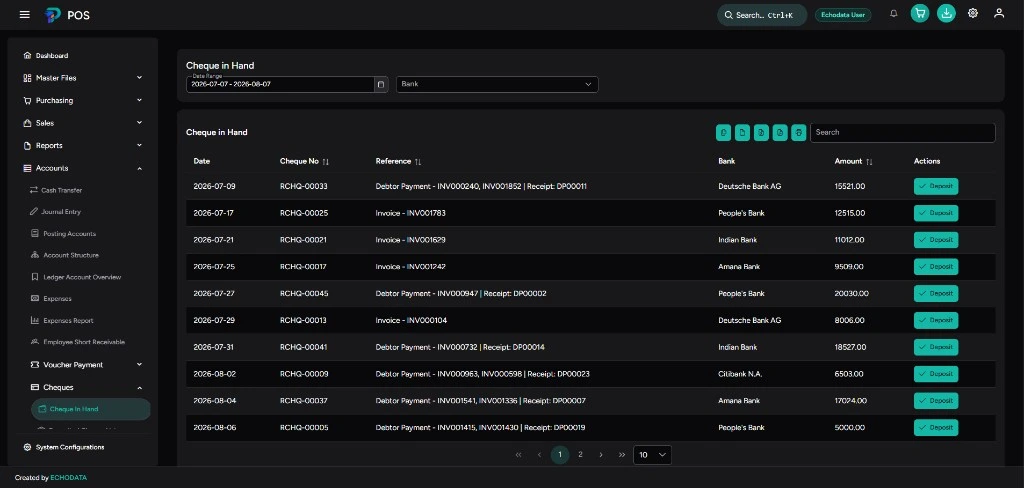Go to next page arrow
The width and height of the screenshot is (1024, 488).
(x=601, y=455)
